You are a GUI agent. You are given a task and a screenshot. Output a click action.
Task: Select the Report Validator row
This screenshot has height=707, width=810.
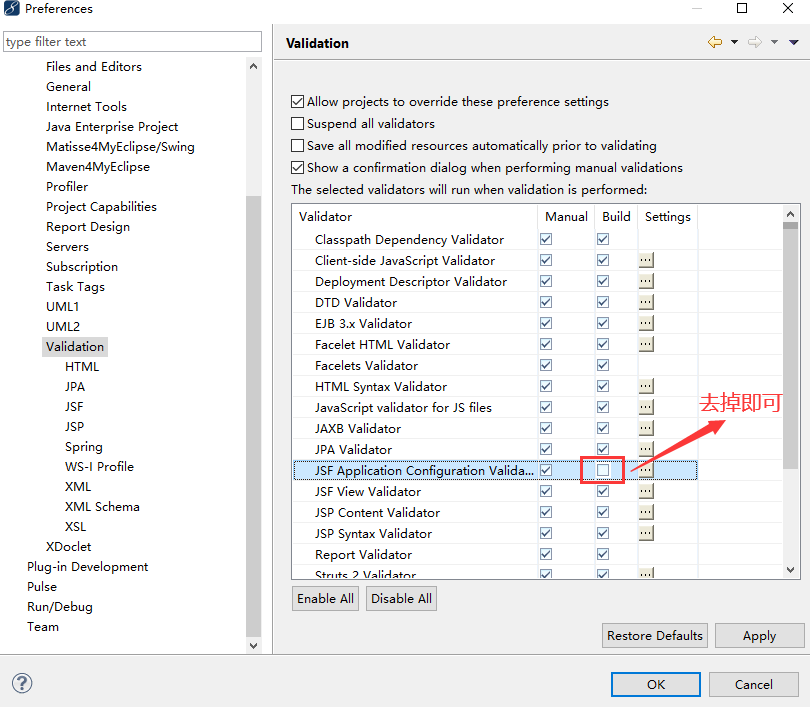(495, 554)
